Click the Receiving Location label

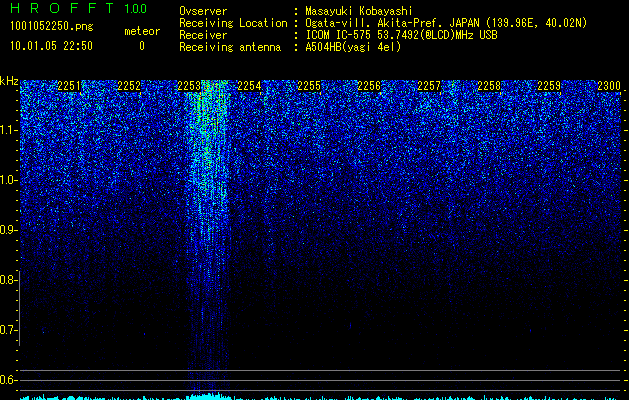click(x=233, y=23)
